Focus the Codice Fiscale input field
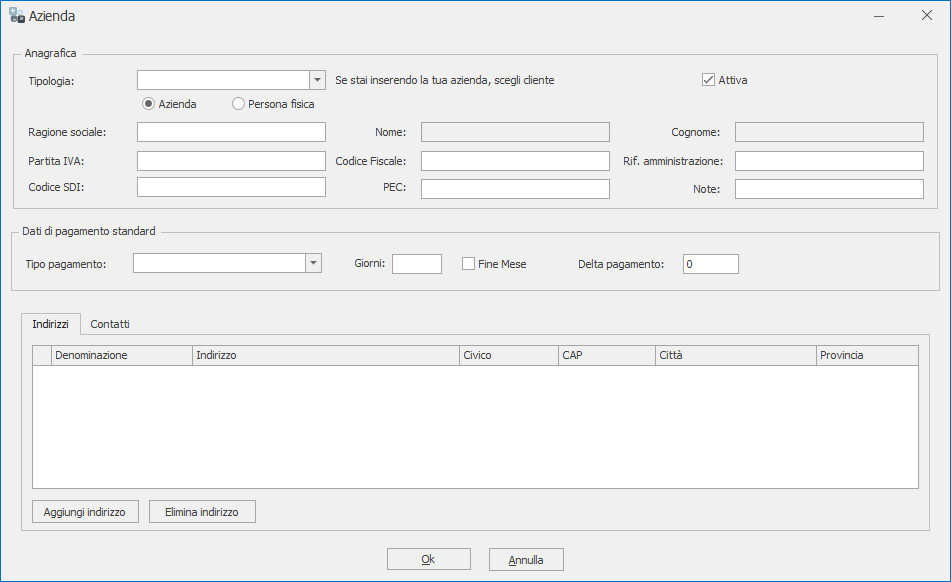The height and width of the screenshot is (582, 951). (515, 161)
